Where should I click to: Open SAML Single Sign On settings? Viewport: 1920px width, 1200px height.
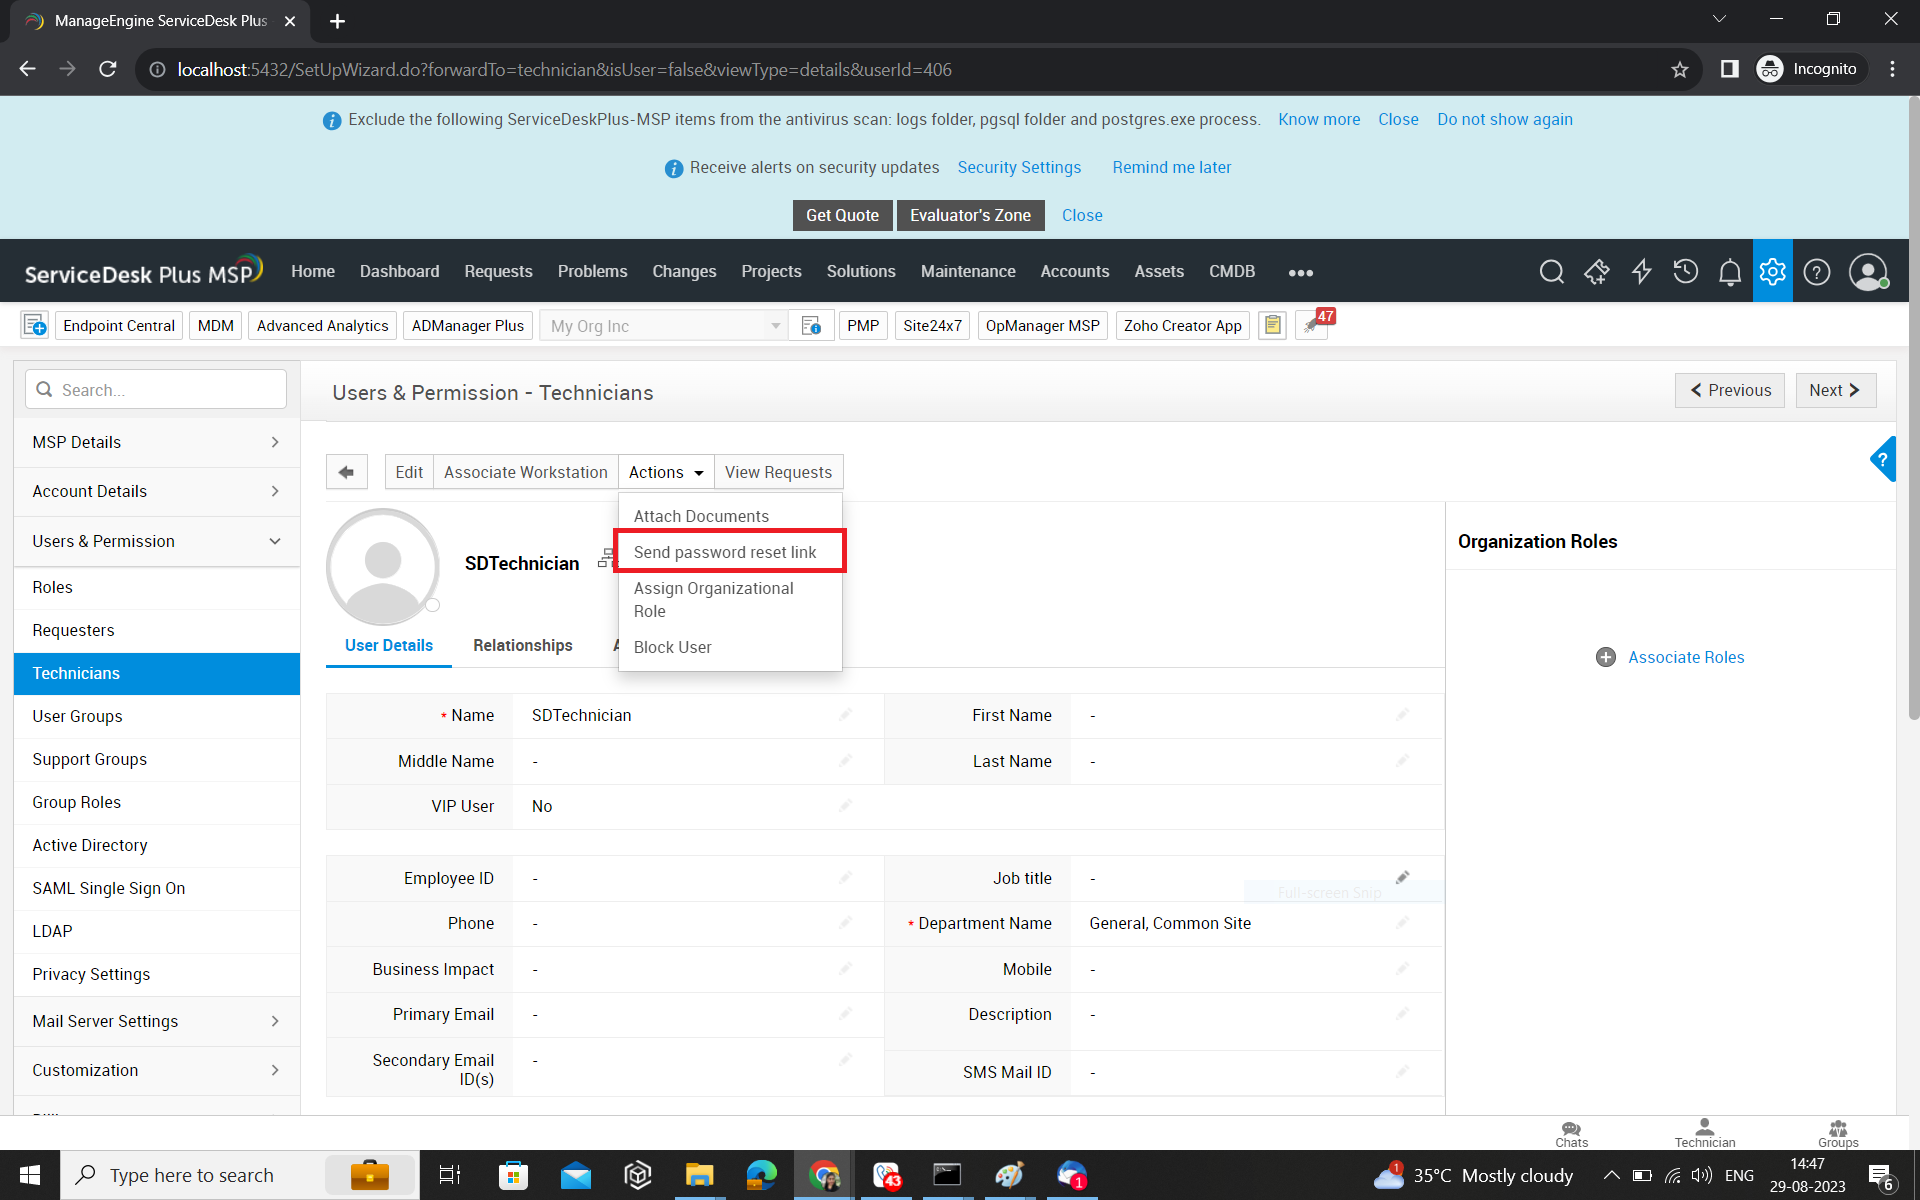(157, 888)
